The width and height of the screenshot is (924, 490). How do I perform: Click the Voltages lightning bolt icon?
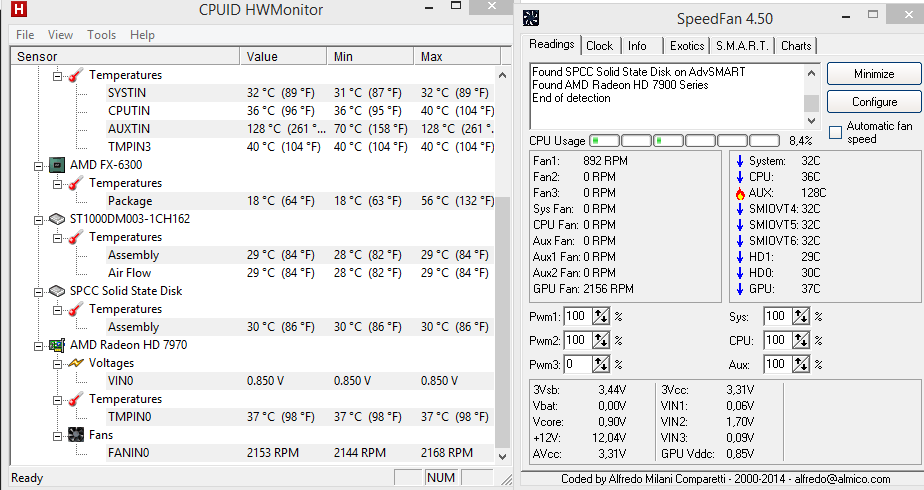pos(76,363)
